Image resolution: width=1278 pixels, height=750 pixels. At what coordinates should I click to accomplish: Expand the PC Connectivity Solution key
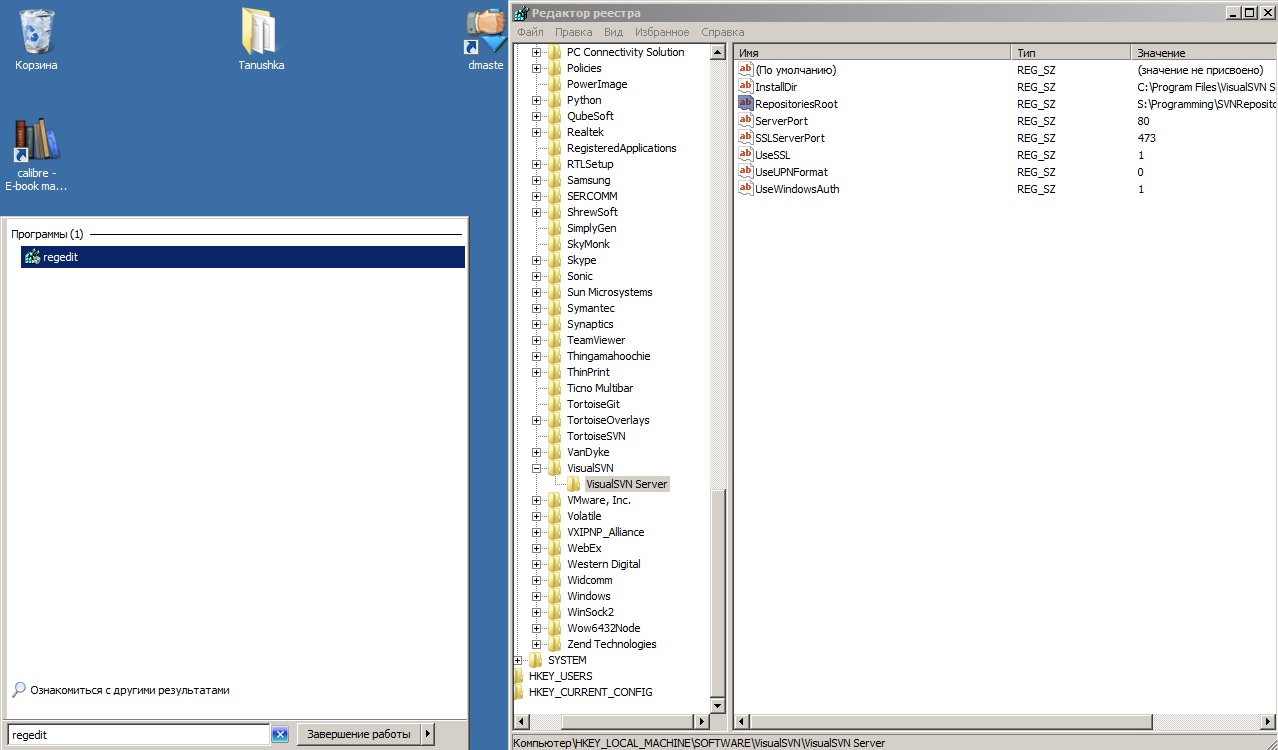pyautogui.click(x=537, y=52)
